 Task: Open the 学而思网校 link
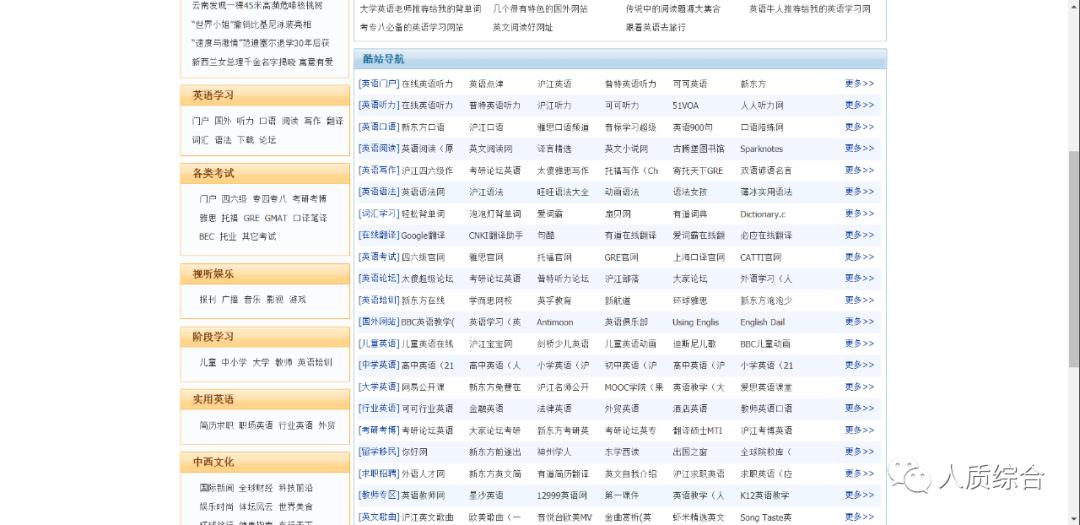click(490, 300)
